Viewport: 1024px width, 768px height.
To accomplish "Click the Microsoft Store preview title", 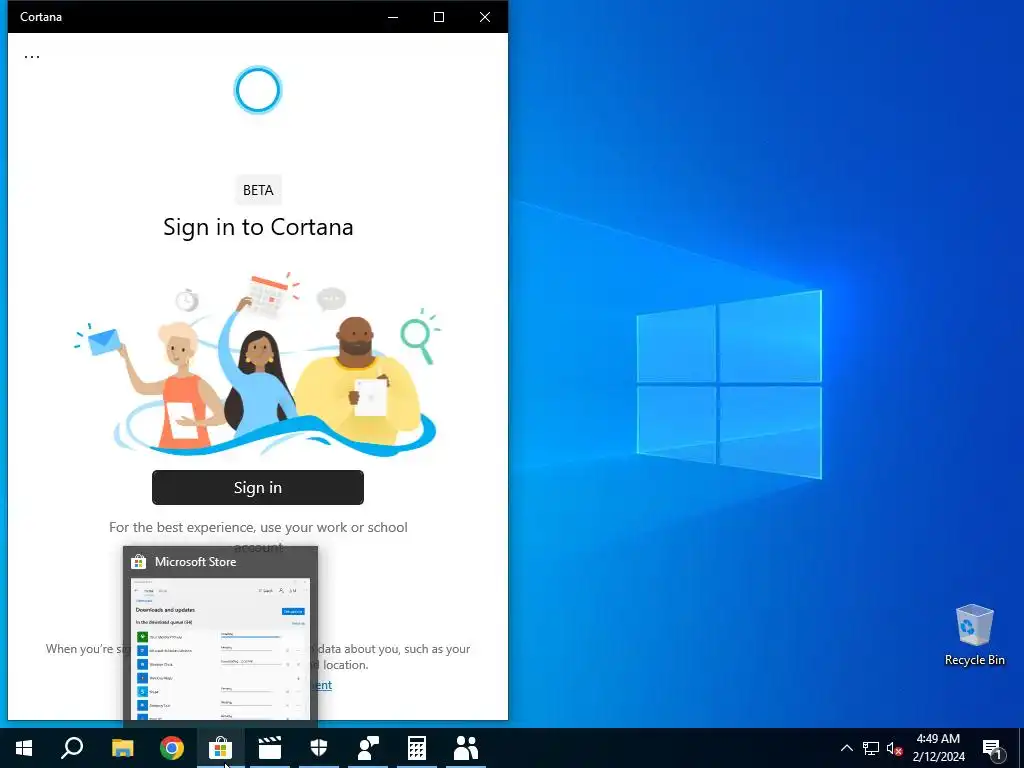I will coord(195,562).
